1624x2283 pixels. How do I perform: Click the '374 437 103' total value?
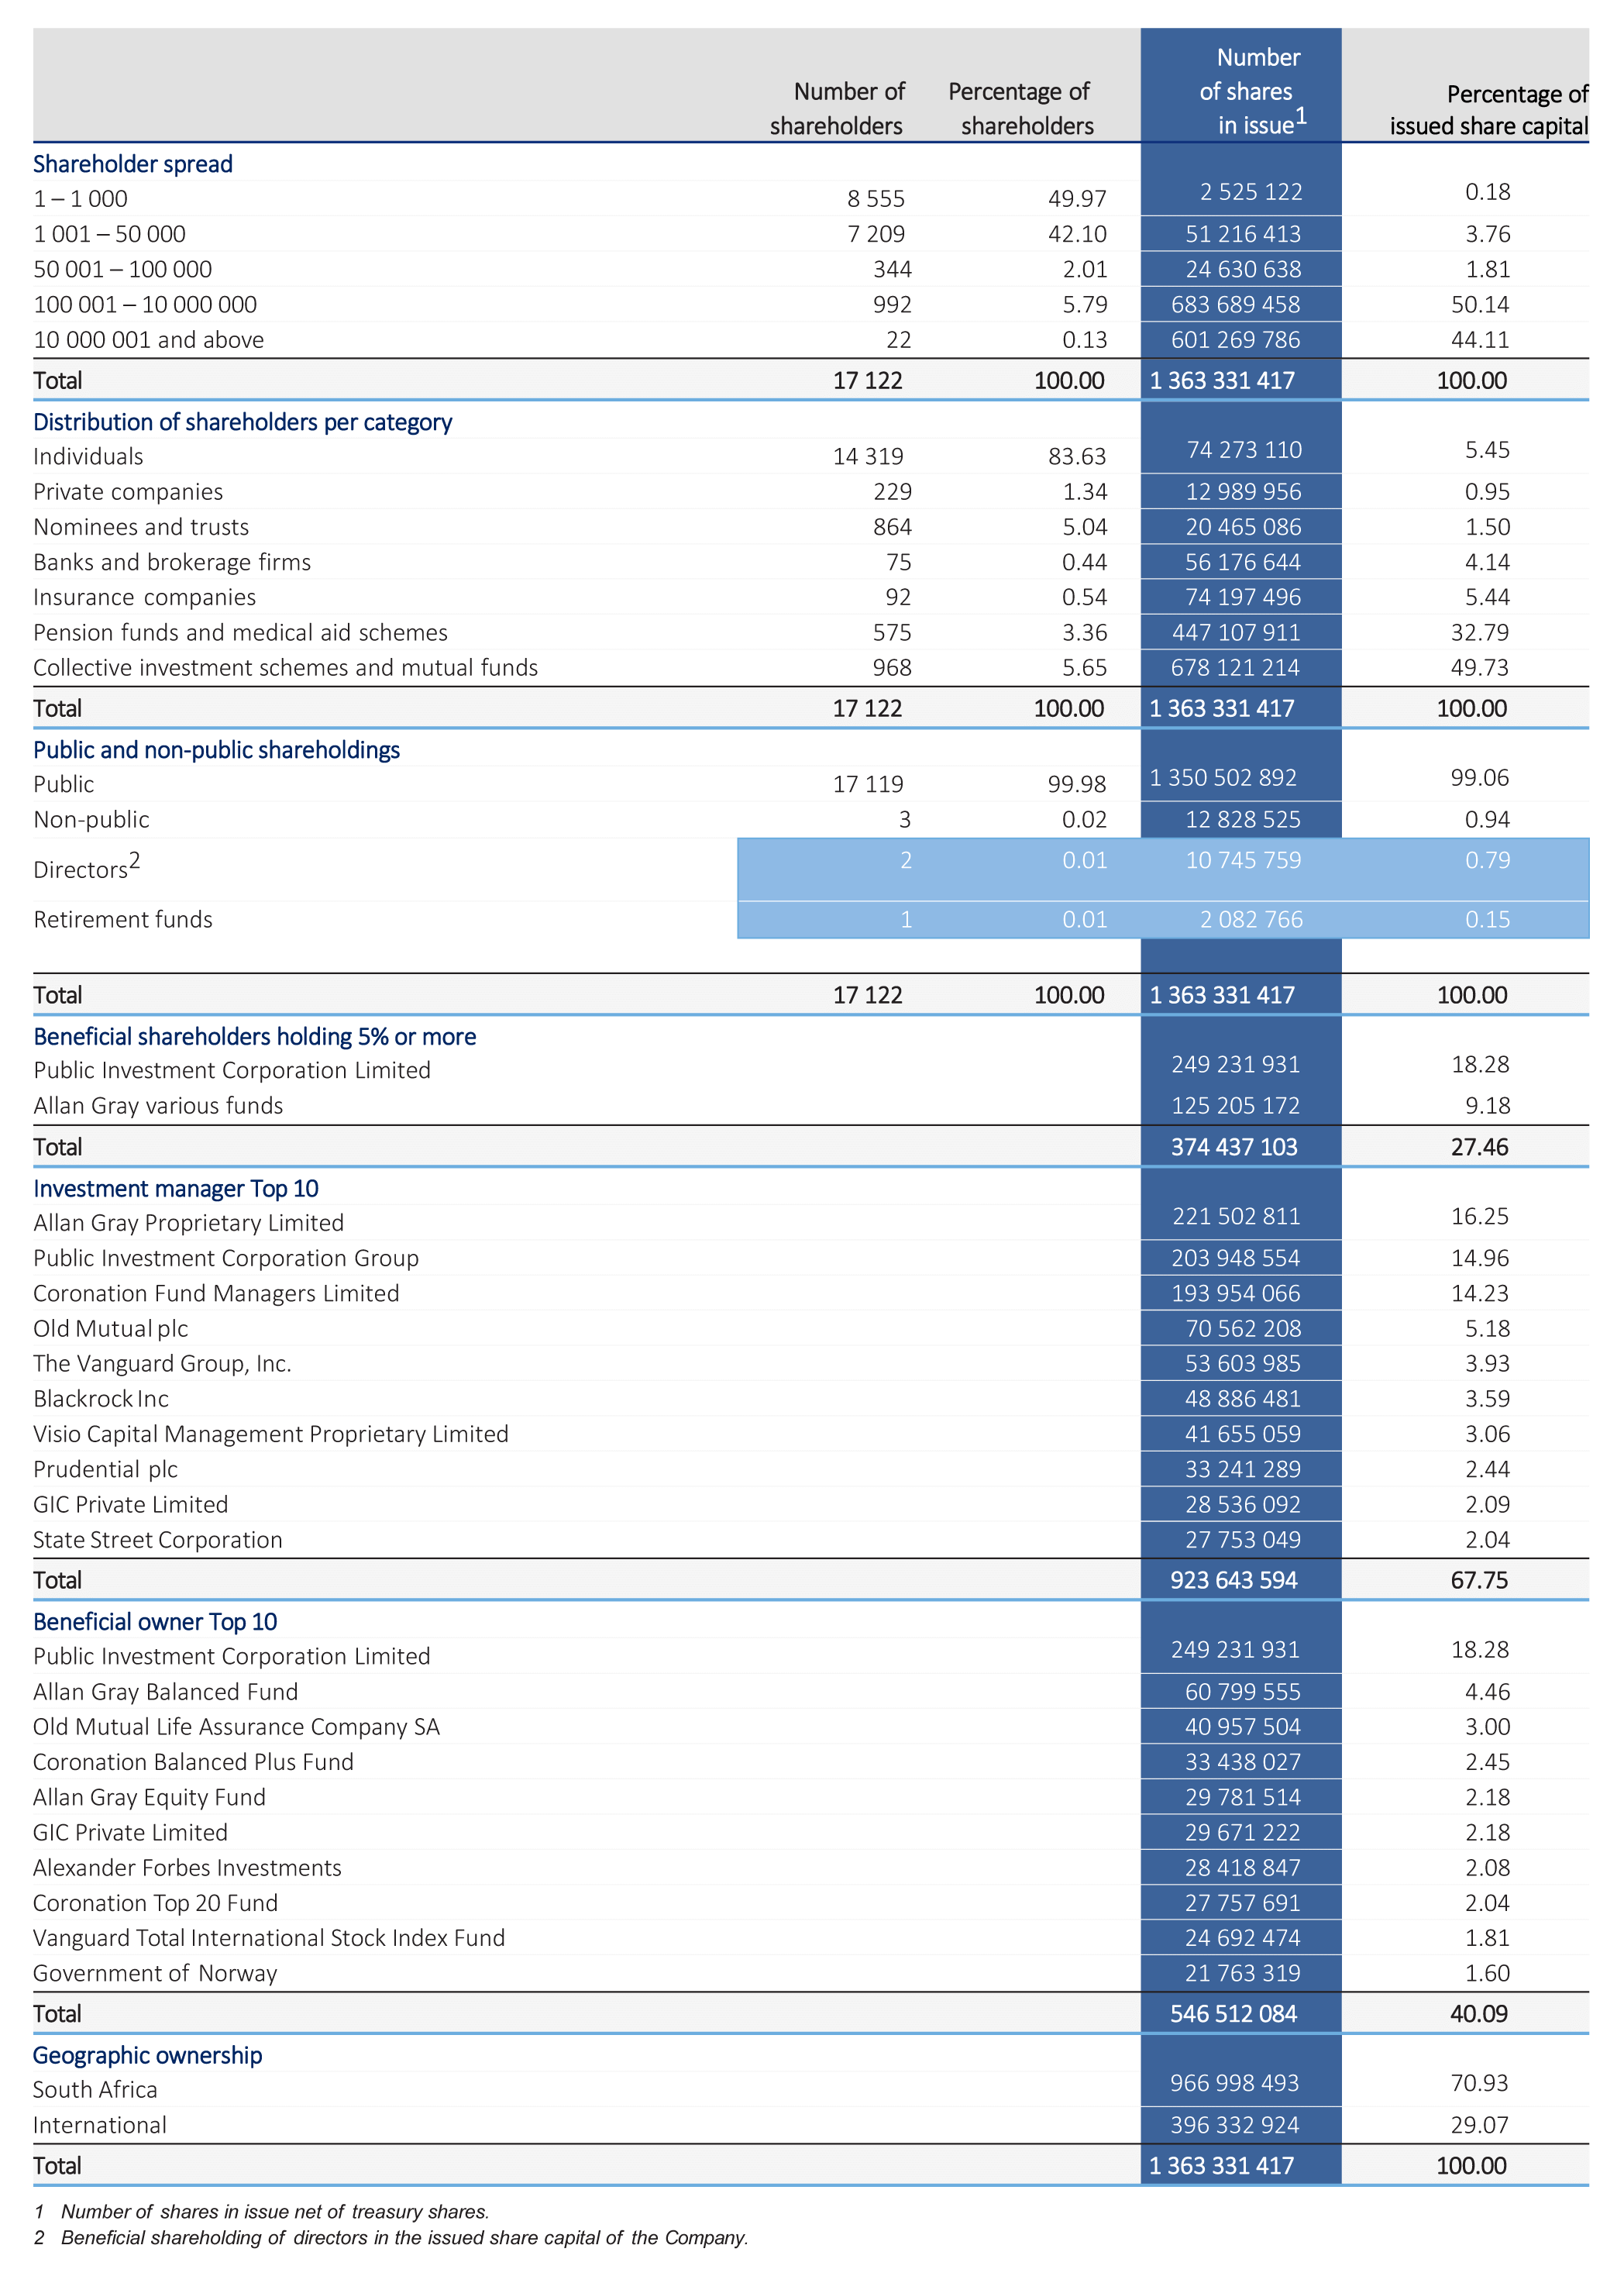tap(1234, 1147)
